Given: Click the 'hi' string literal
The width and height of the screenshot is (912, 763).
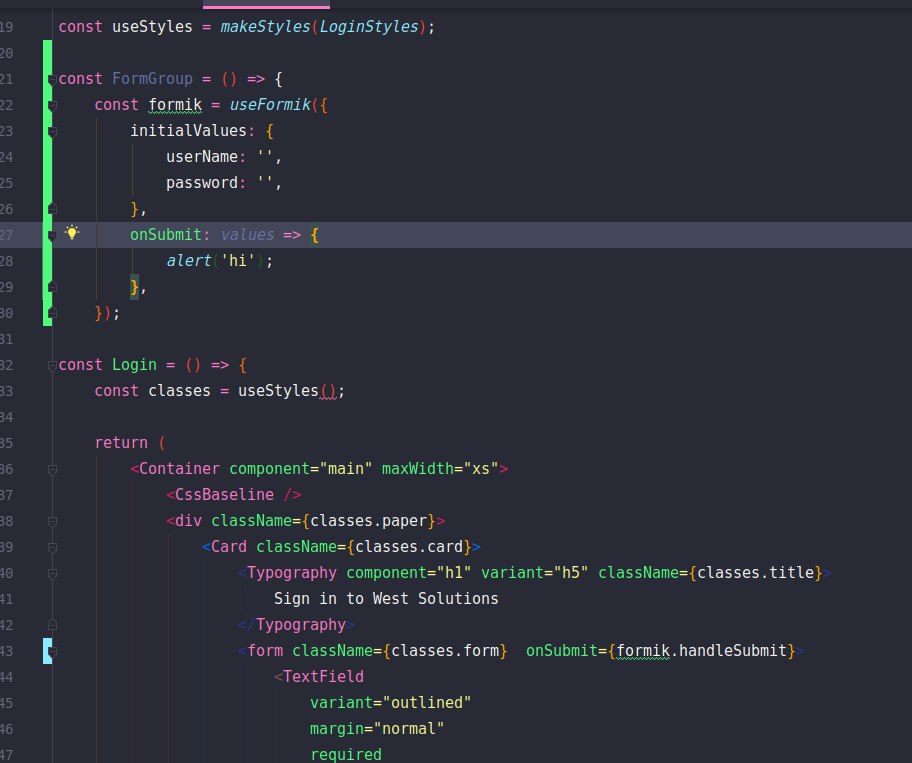Looking at the screenshot, I should [x=238, y=261].
